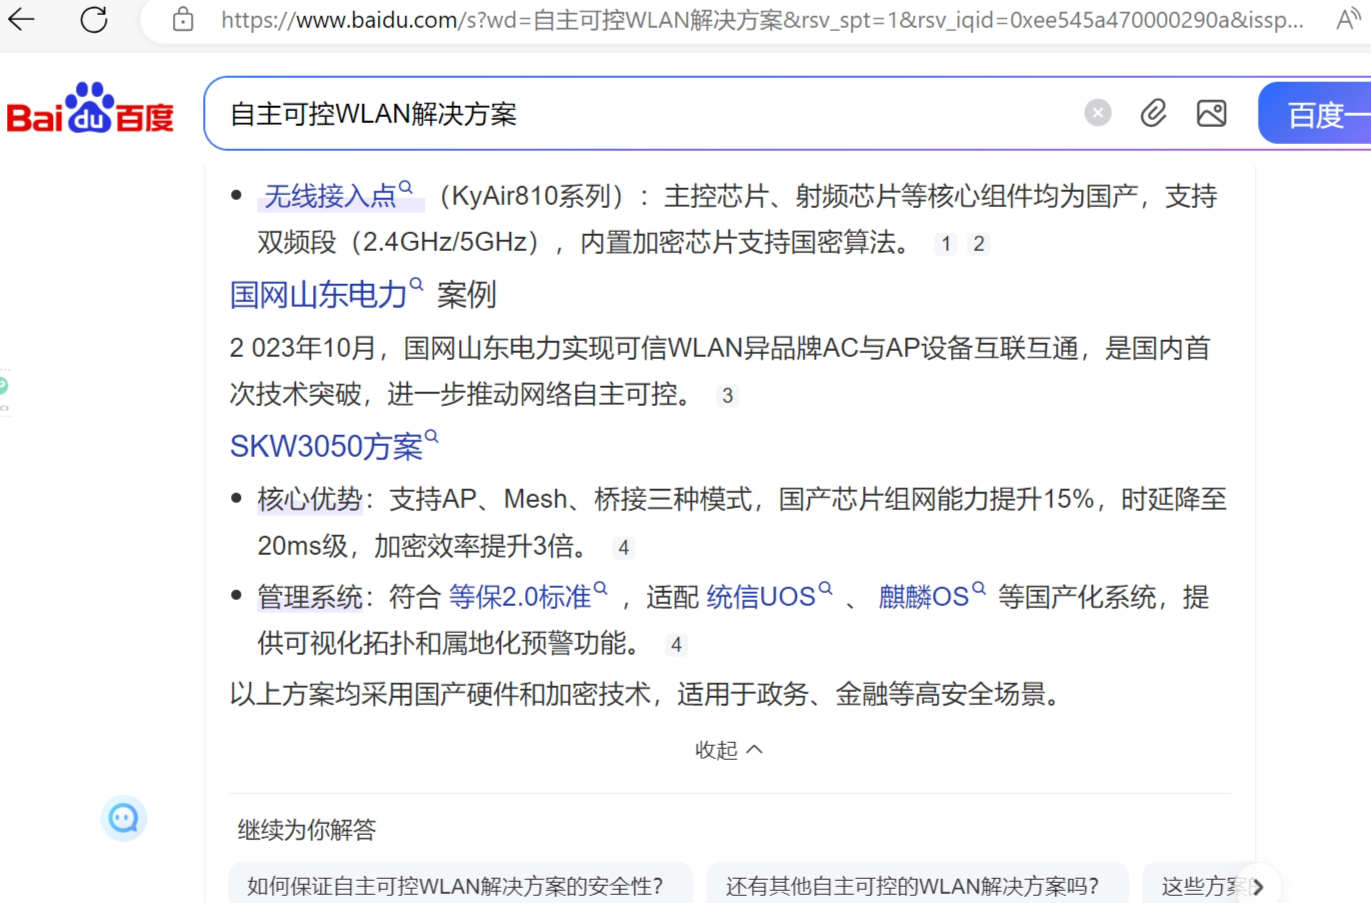Open the 等保2.0标准 link
1371x903 pixels.
[x=520, y=597]
